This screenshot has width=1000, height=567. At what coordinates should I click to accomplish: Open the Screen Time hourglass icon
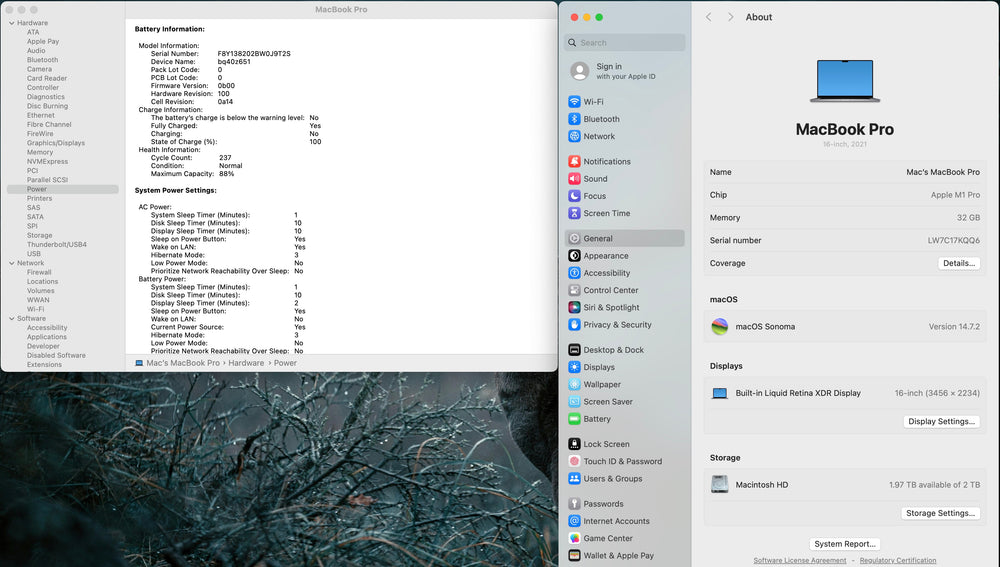pos(574,213)
